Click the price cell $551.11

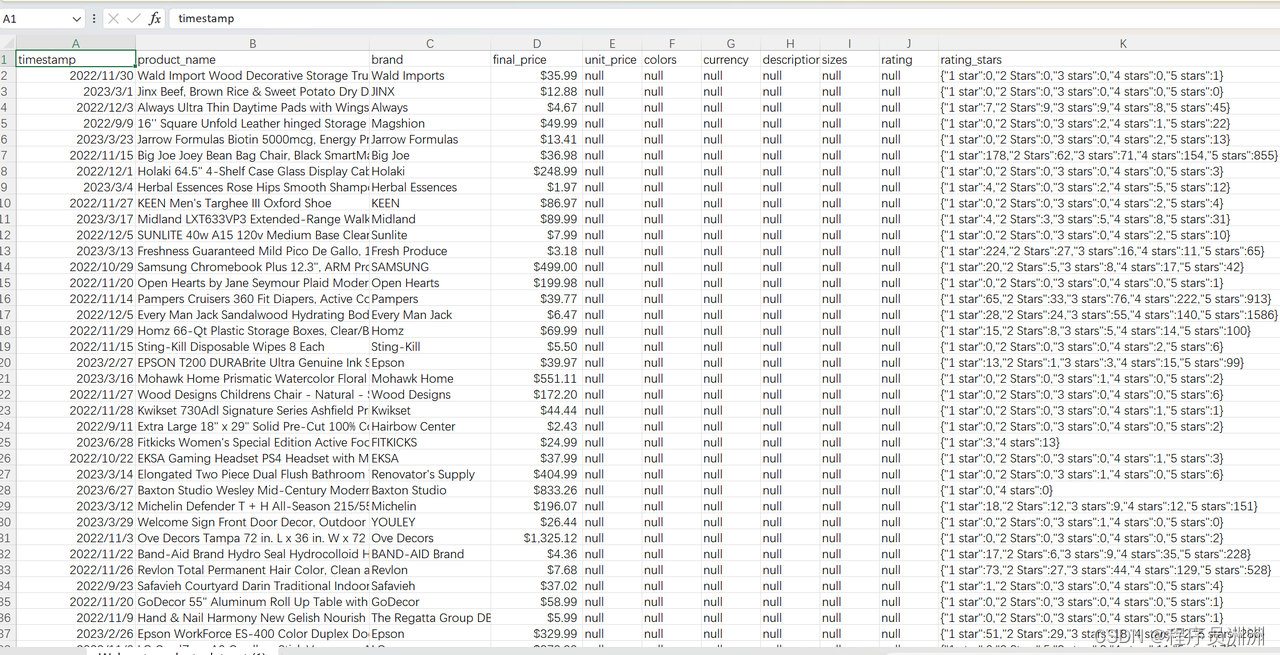tap(537, 379)
